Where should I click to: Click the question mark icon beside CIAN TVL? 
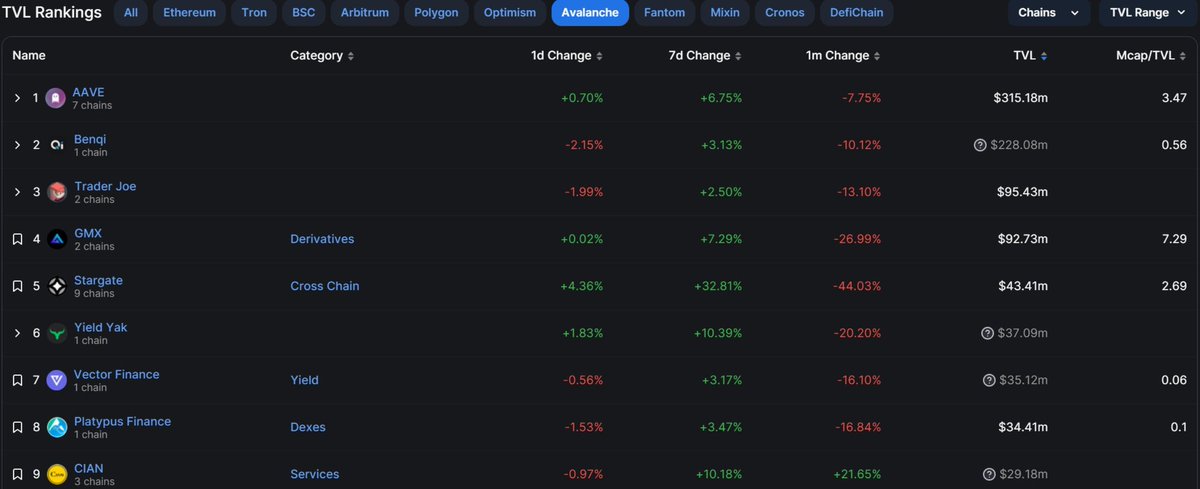988,474
